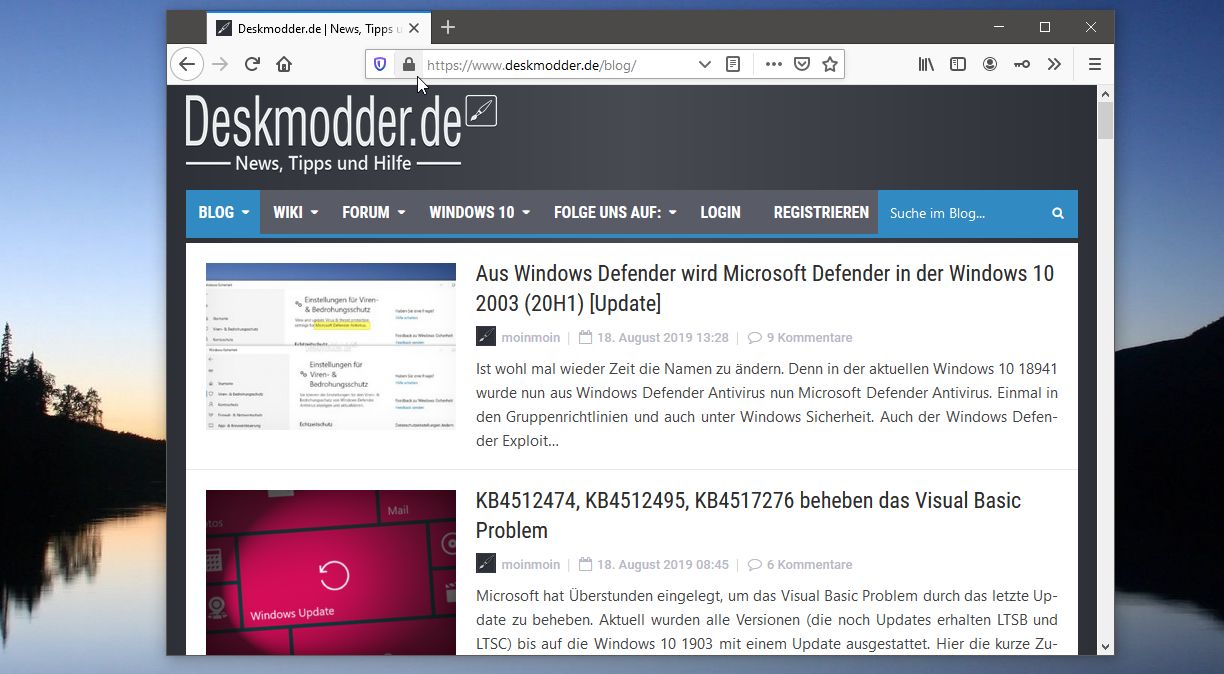Screen dimensions: 1224x674
Task: Open the tracking protection shield icon
Action: [x=380, y=64]
